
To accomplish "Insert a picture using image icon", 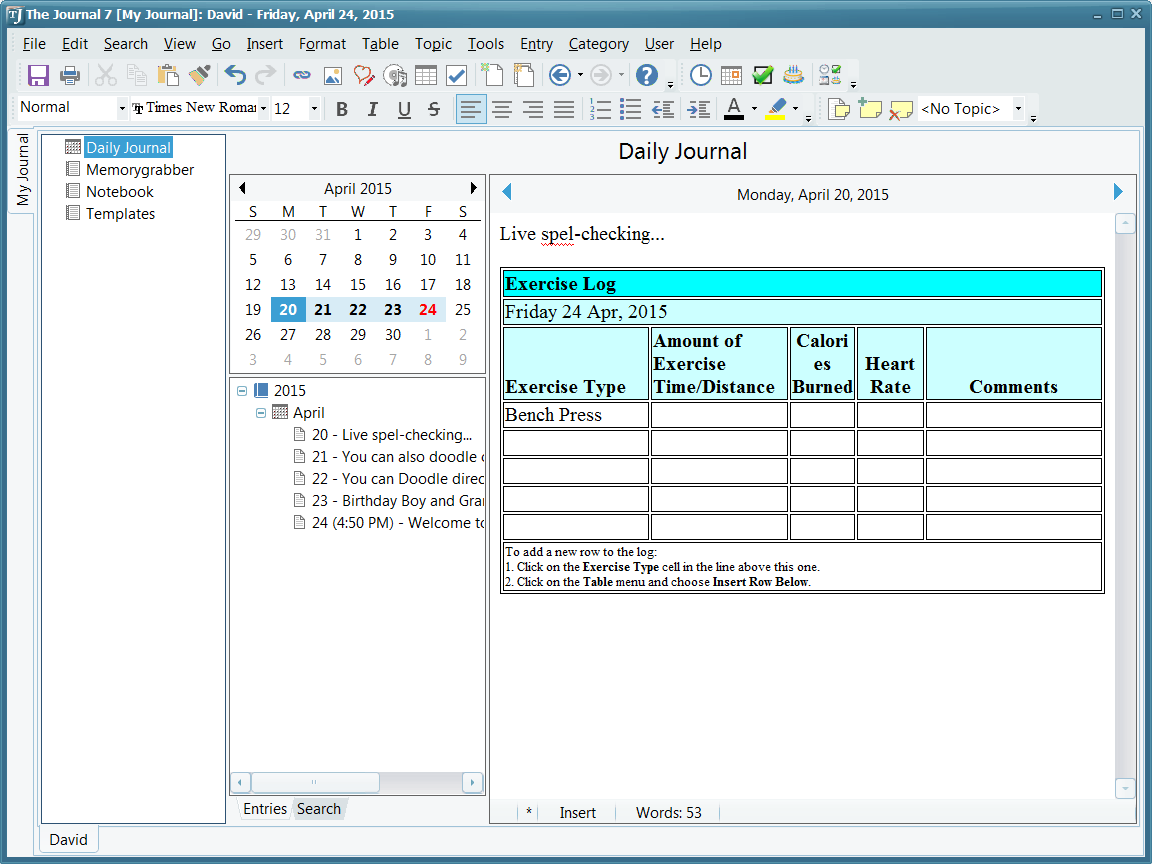I will point(333,75).
